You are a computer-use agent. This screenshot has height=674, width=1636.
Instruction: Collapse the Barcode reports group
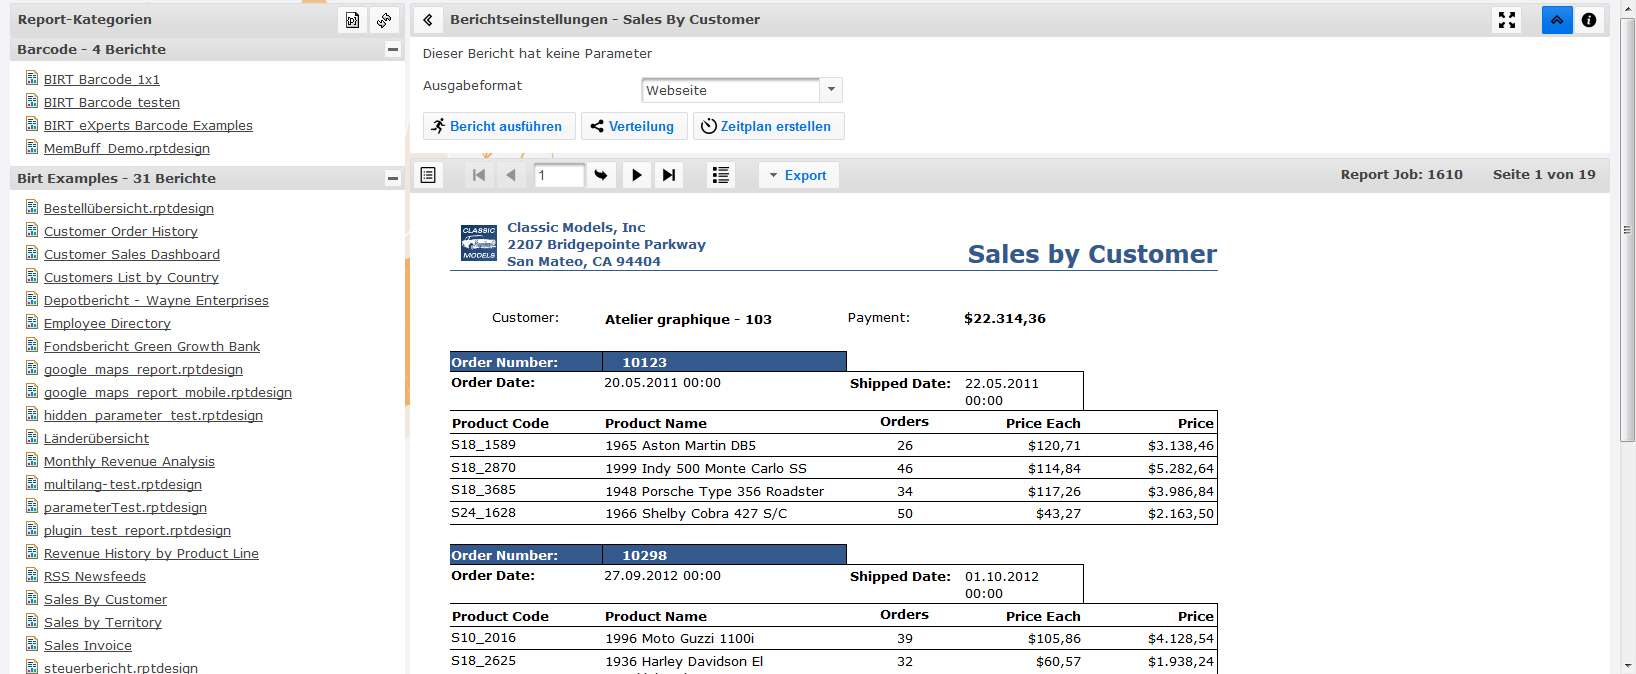[x=392, y=49]
